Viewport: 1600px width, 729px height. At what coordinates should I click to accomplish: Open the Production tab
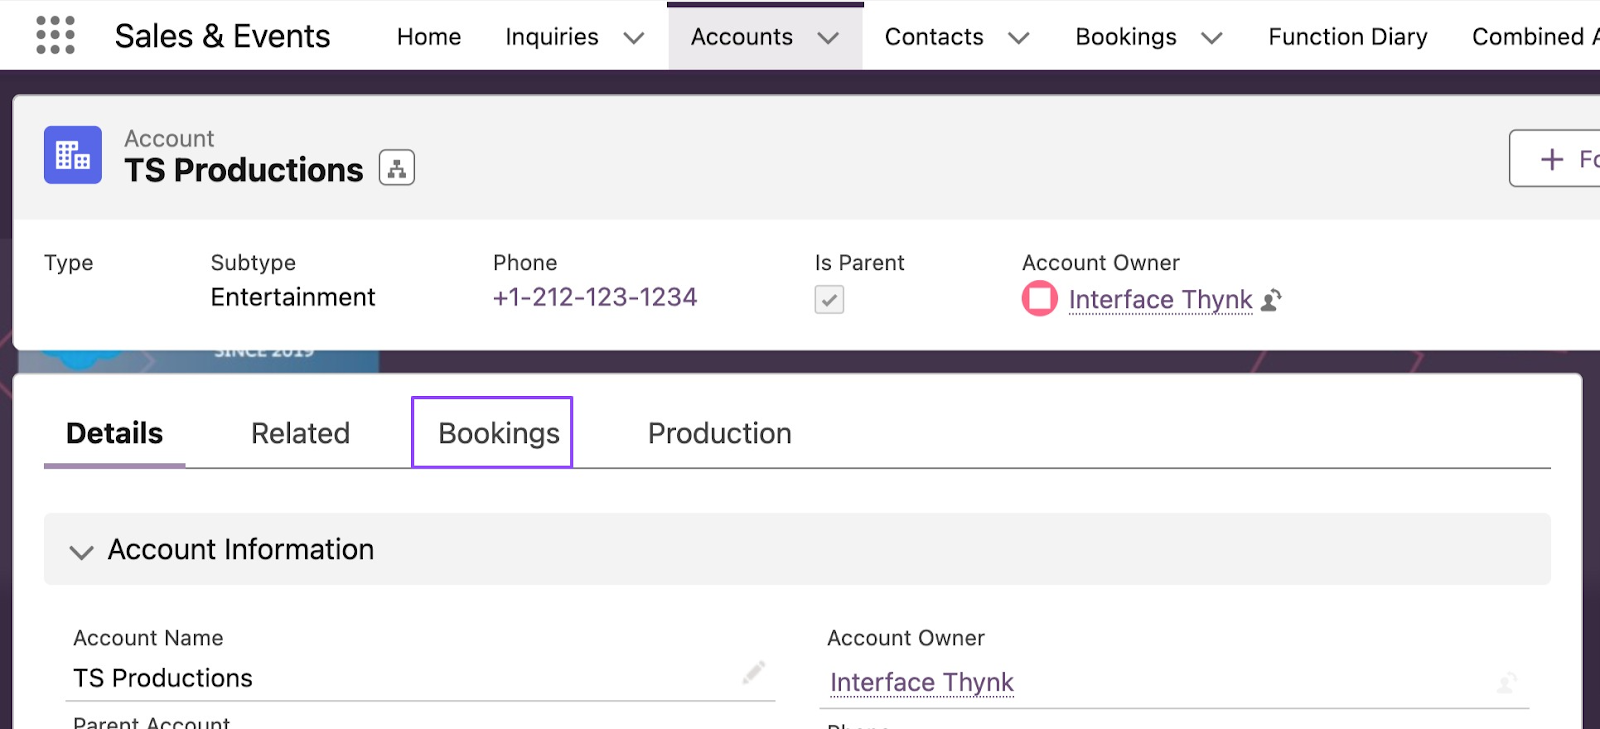point(719,433)
